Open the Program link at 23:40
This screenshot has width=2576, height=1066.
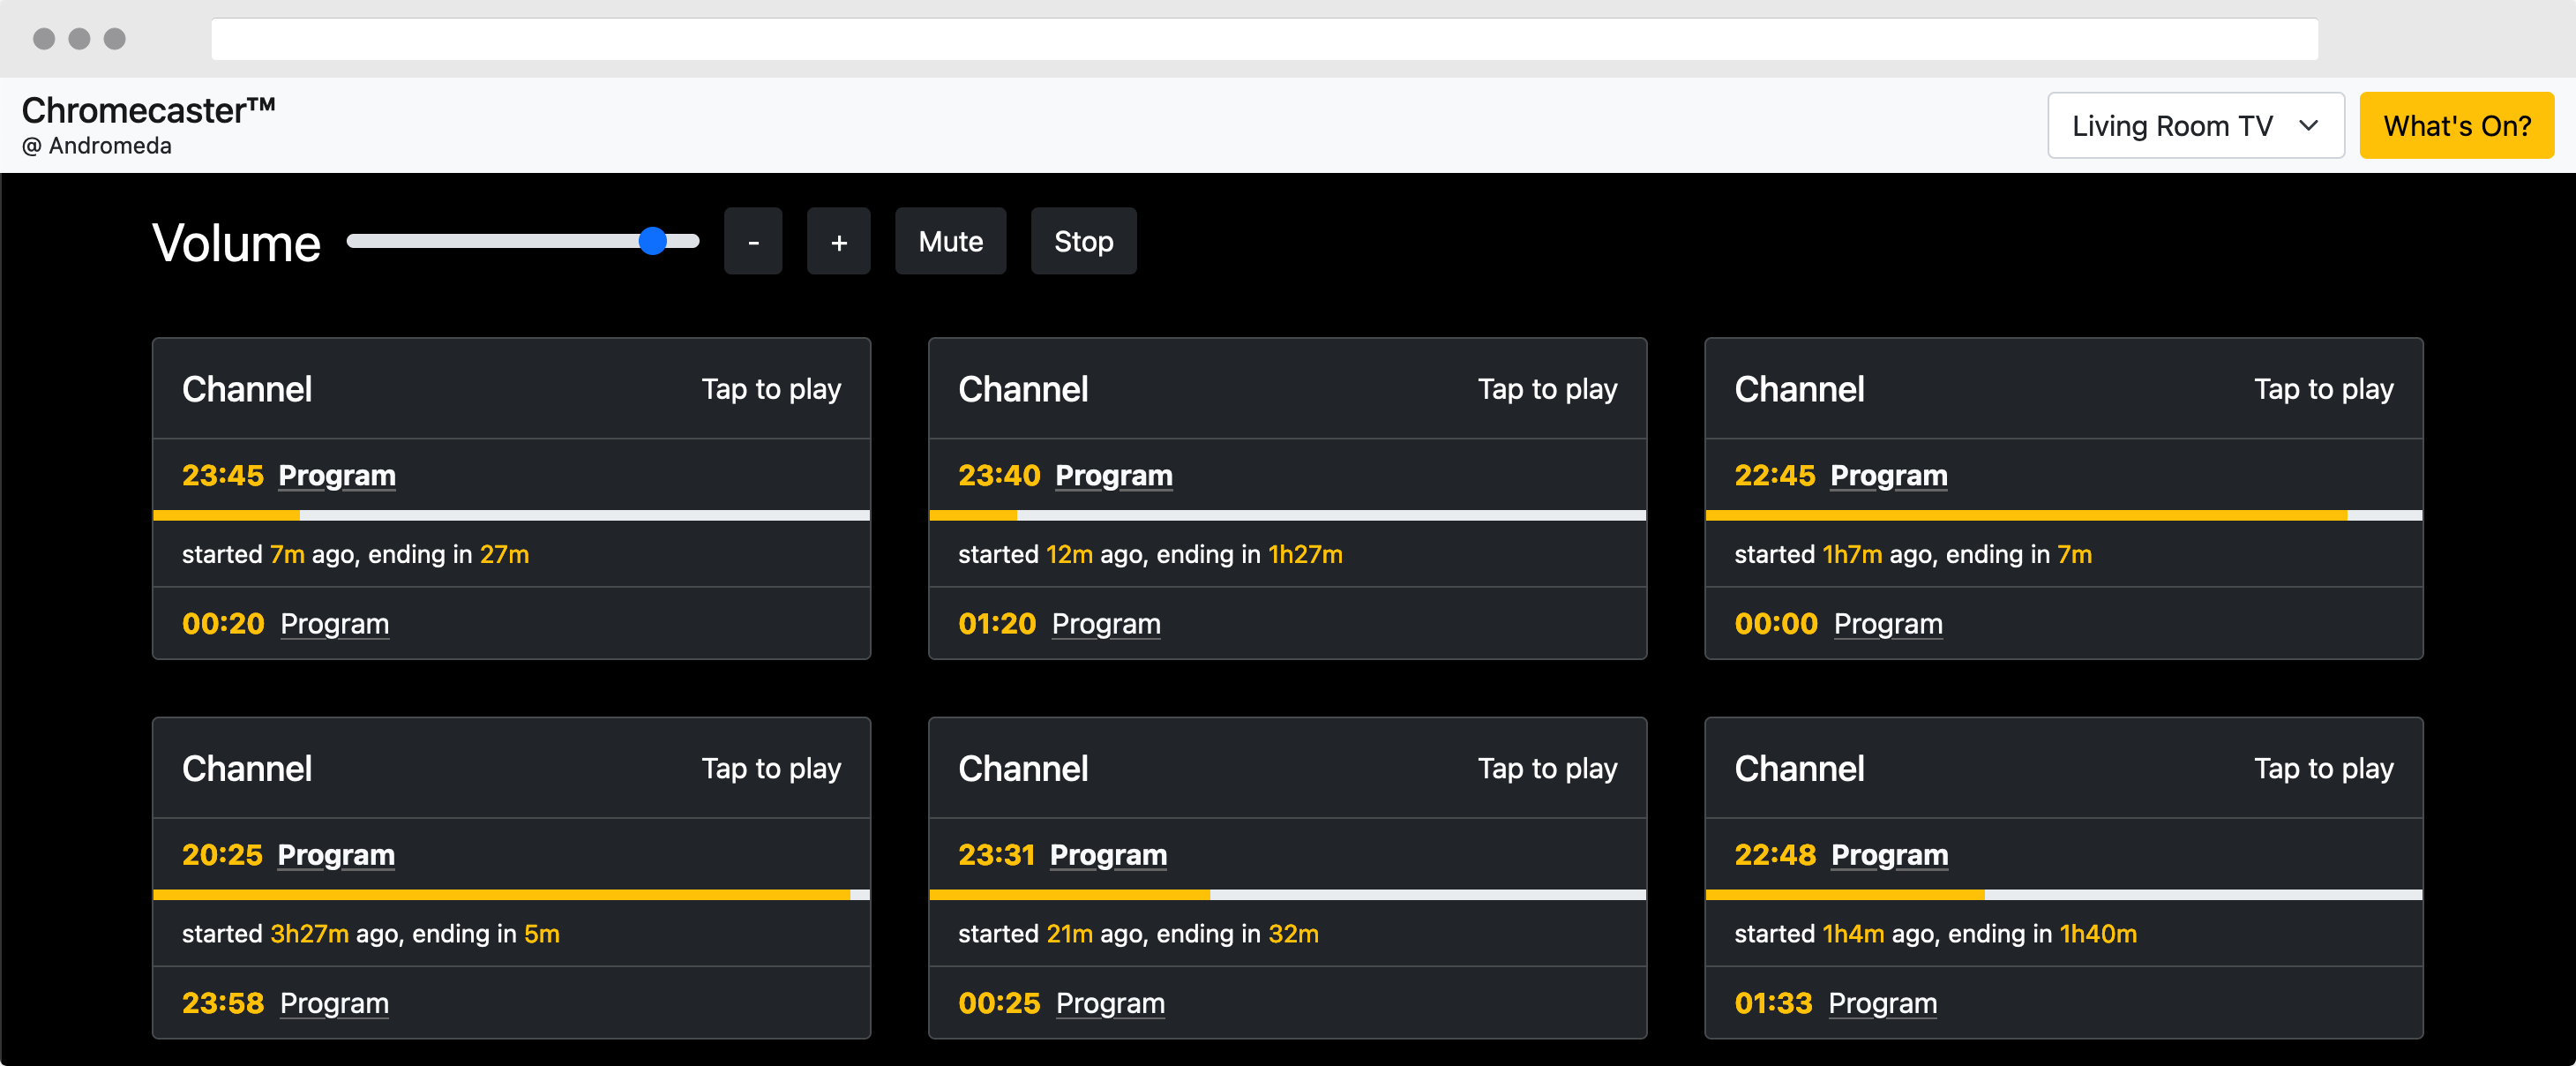pos(1114,475)
